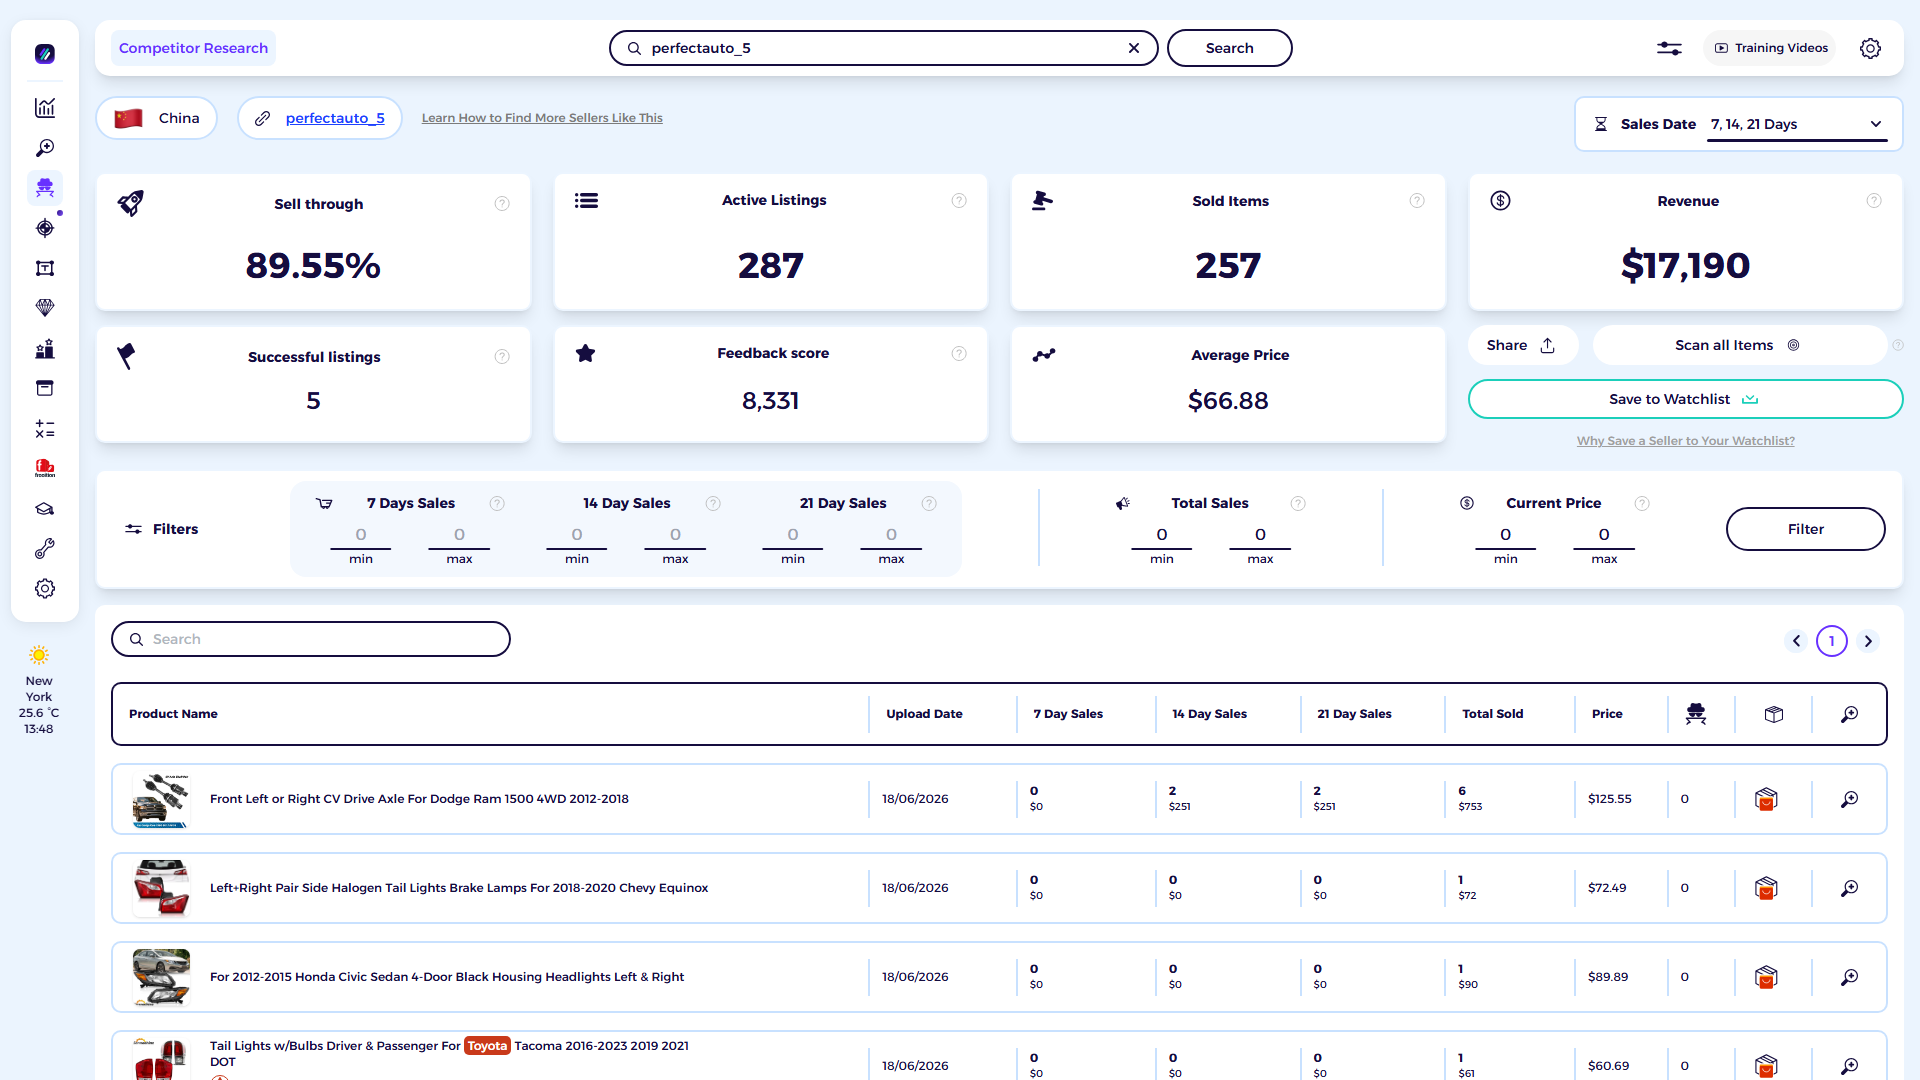Click the Total Sales help icon
Image resolution: width=1920 pixels, height=1080 pixels.
(1298, 503)
